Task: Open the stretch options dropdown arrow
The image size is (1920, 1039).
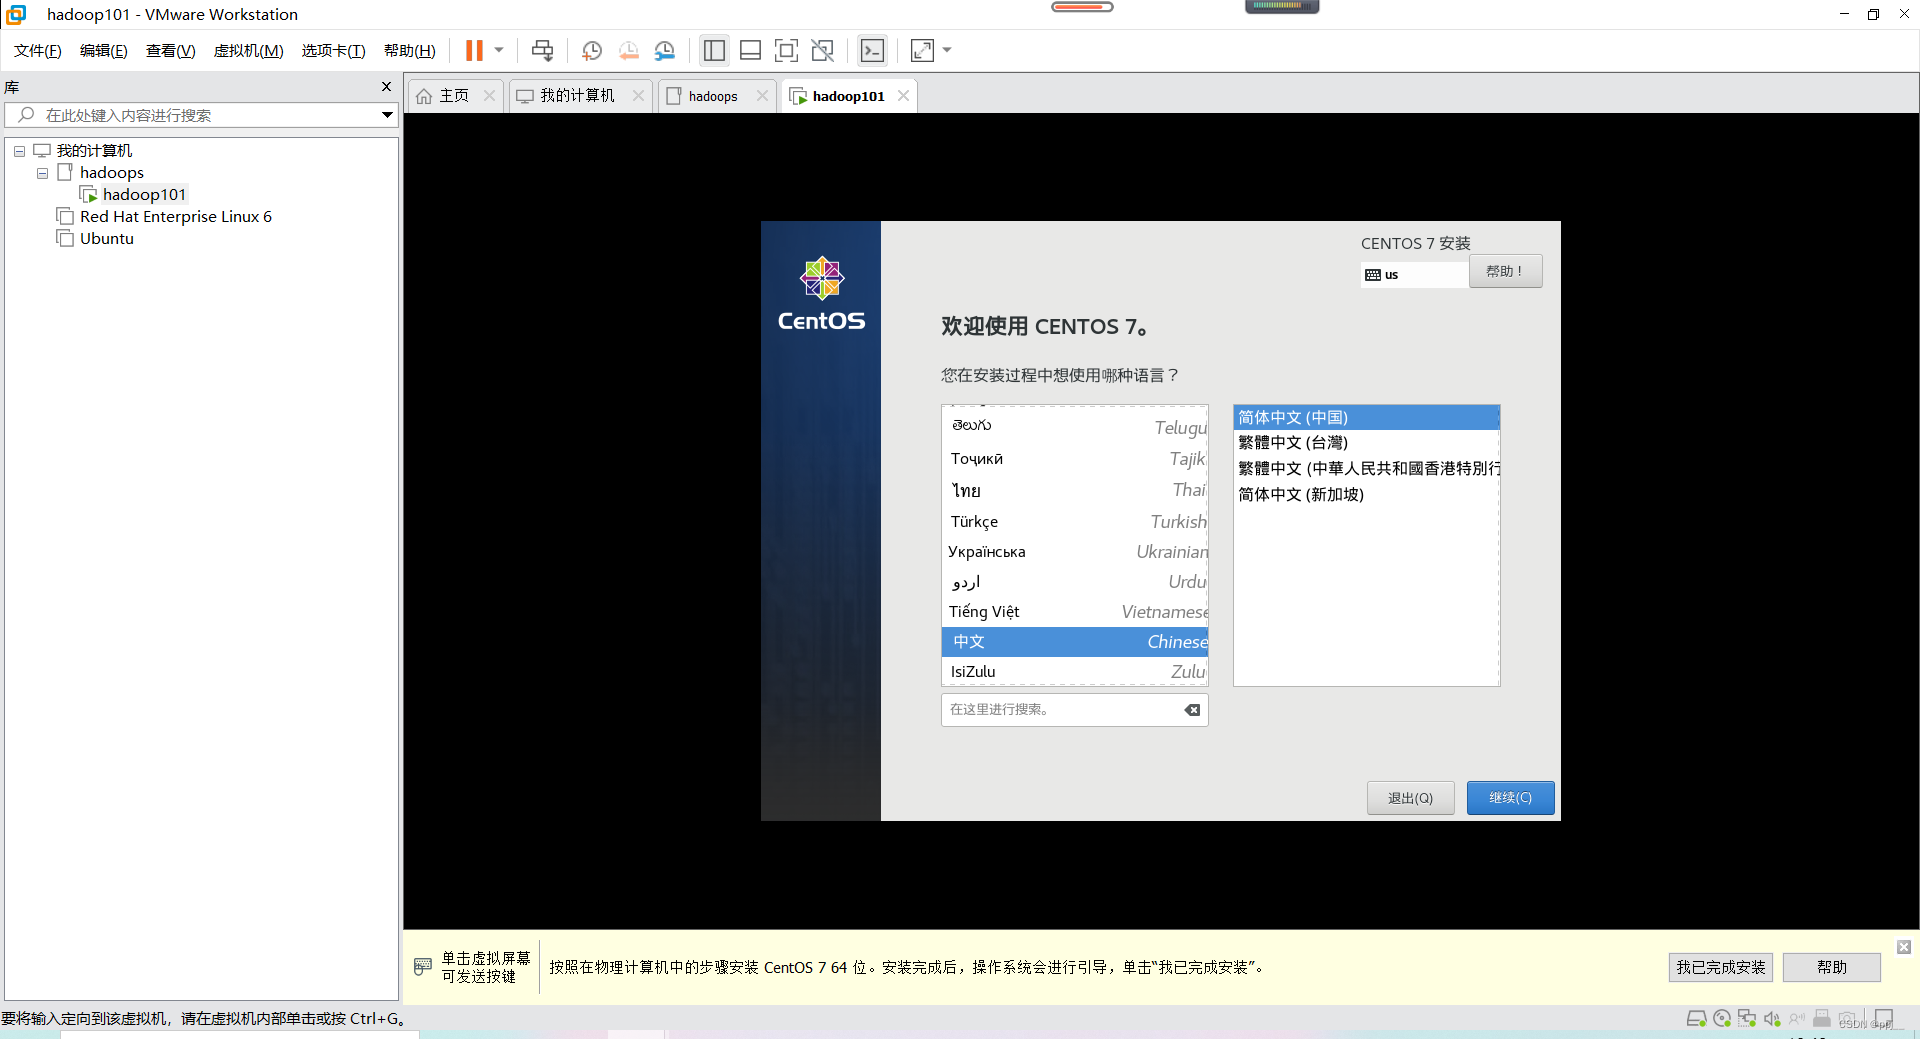Action: click(x=947, y=50)
